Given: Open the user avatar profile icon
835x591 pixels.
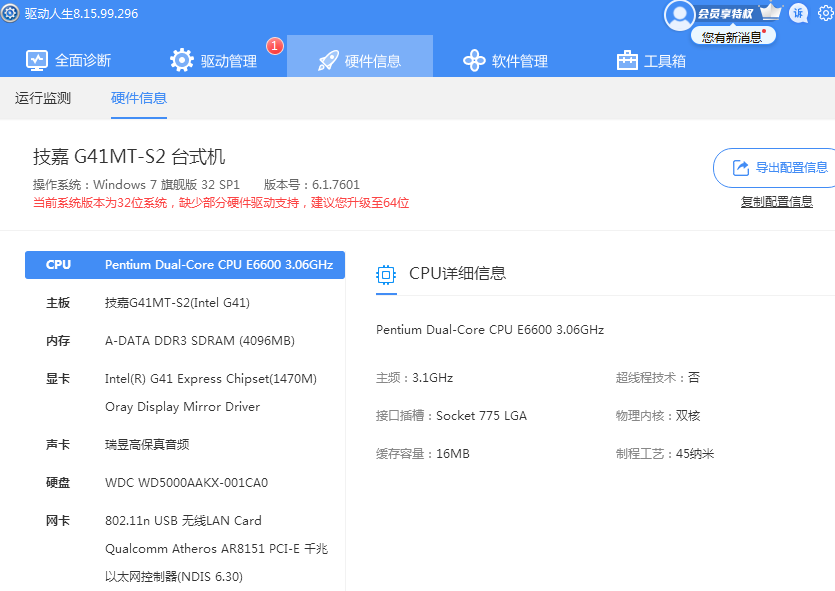Looking at the screenshot, I should point(680,14).
